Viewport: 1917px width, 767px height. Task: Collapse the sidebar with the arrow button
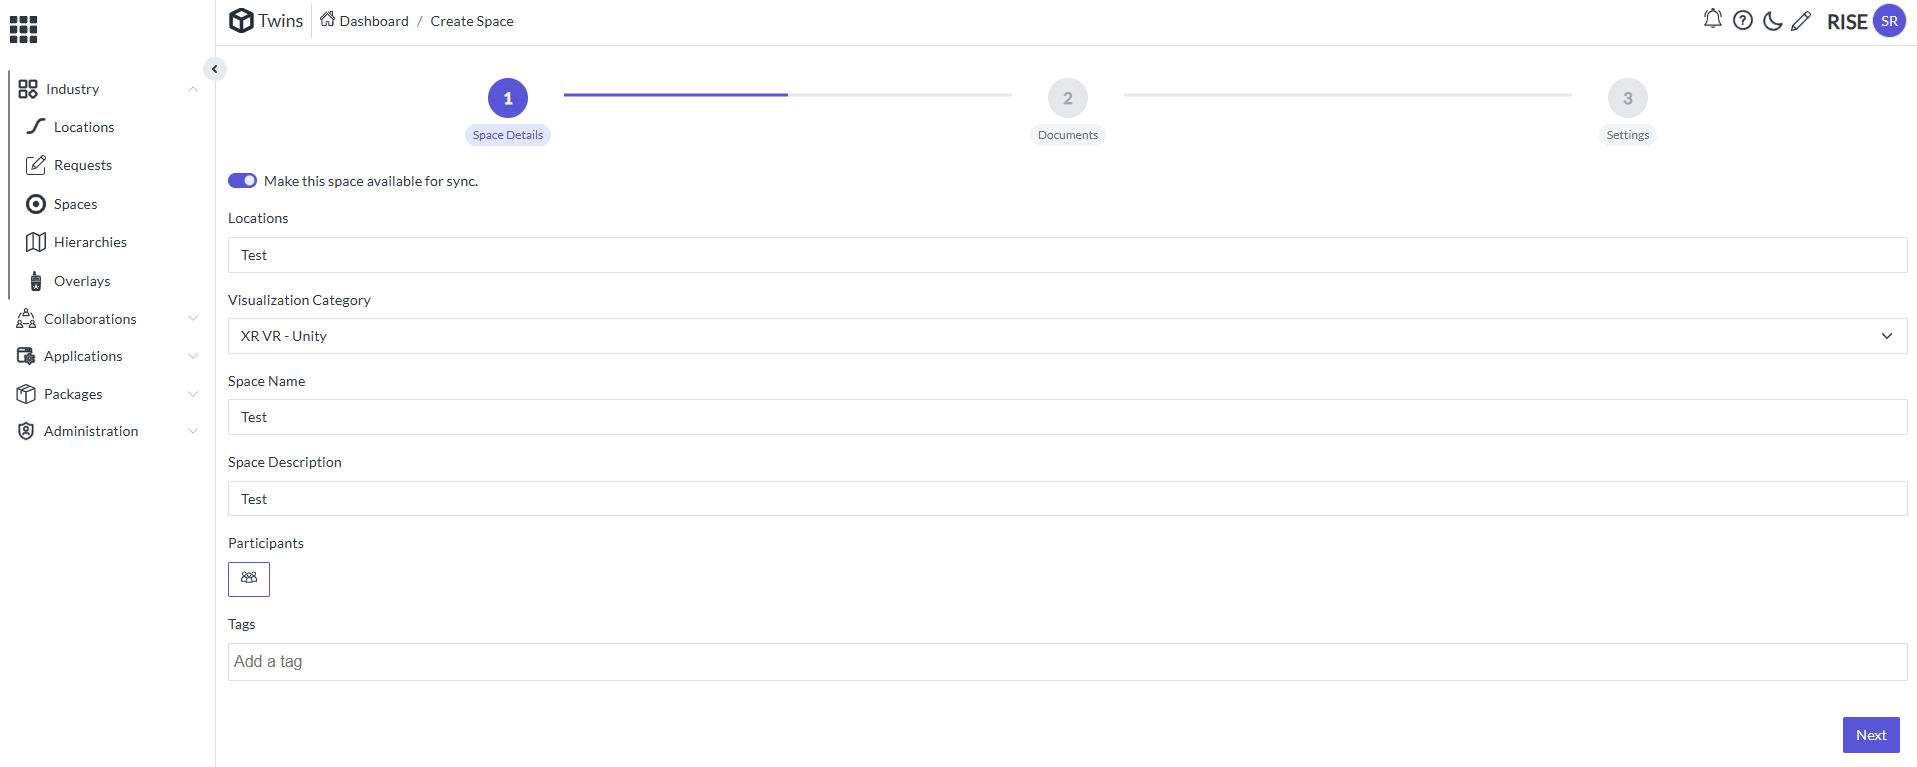tap(214, 69)
